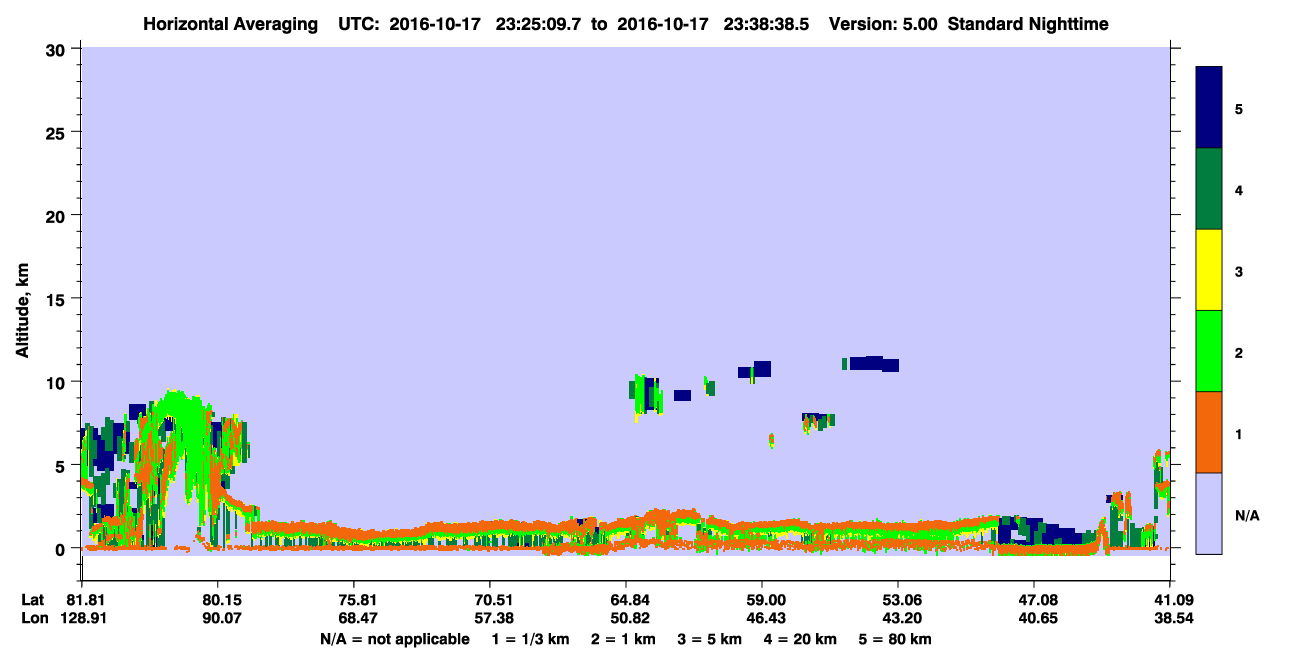The height and width of the screenshot is (667, 1300).
Task: Click the latitude value 80.15
Action: pyautogui.click(x=218, y=600)
